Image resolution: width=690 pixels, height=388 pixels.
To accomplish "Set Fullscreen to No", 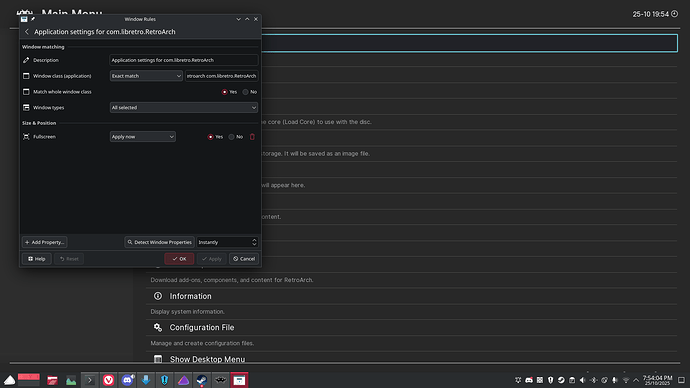I will point(231,137).
